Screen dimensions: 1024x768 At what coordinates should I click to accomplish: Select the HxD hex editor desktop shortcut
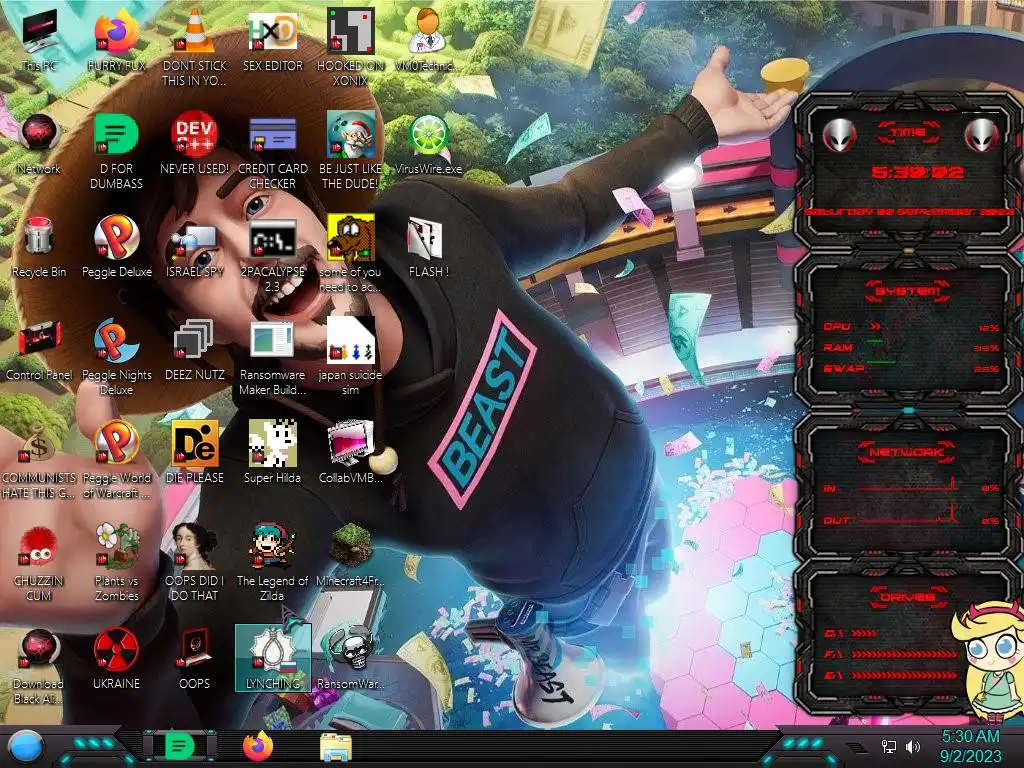click(272, 40)
